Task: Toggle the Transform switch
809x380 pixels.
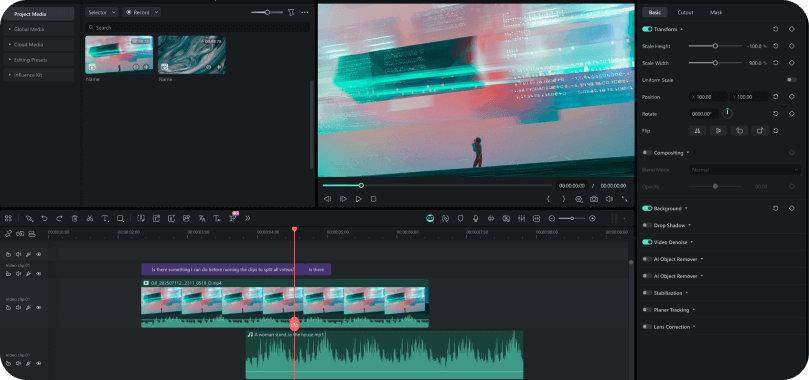Action: coord(647,29)
